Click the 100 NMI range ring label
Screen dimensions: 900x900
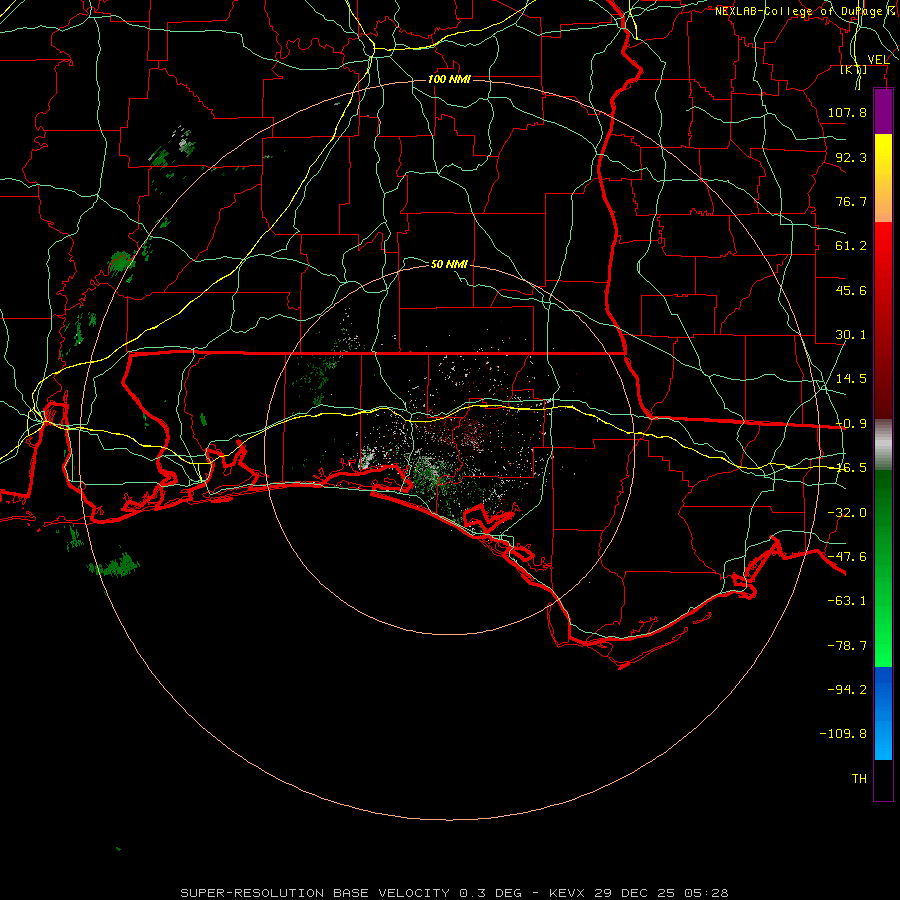449,79
